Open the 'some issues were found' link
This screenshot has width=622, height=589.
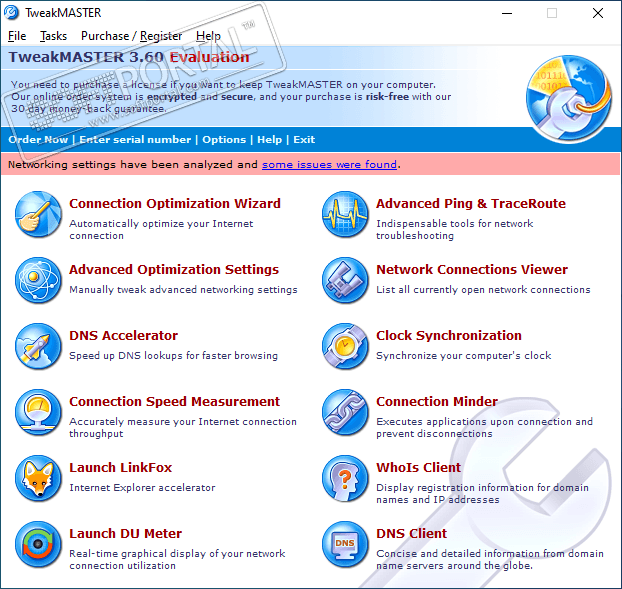pos(329,165)
